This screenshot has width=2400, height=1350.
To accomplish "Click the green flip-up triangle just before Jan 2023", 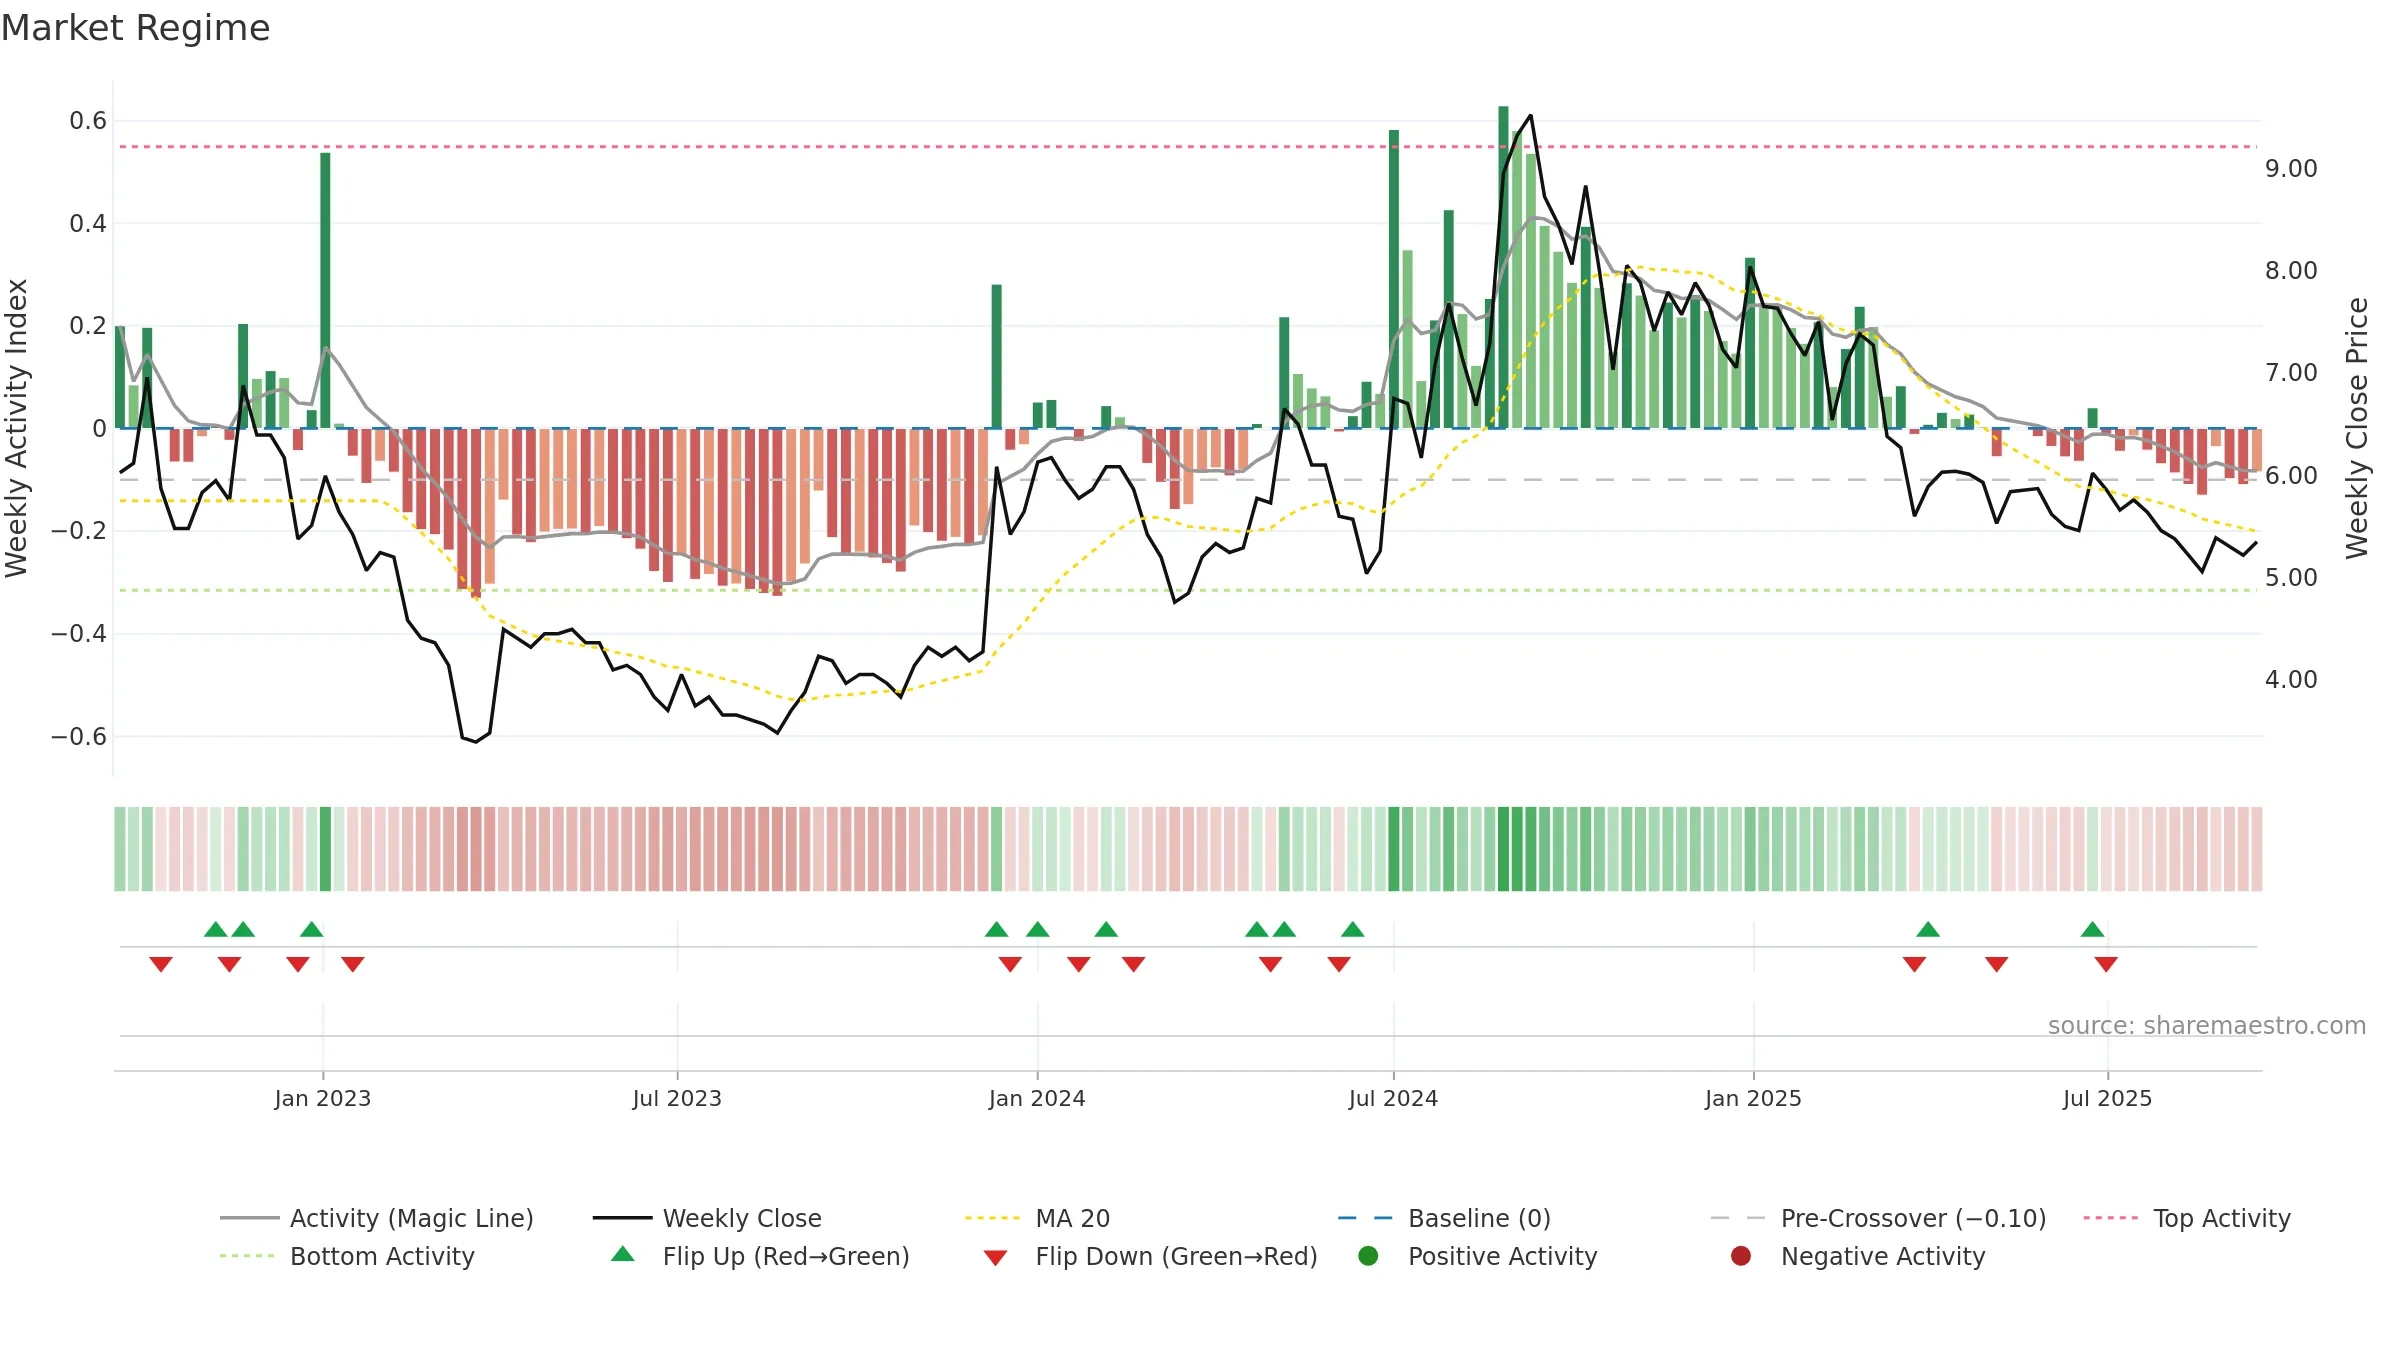I will click(312, 929).
